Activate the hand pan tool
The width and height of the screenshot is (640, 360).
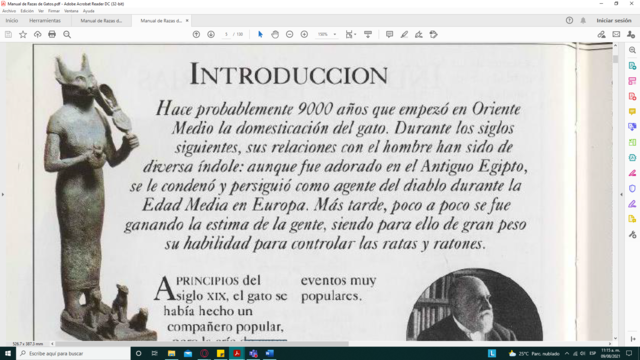275,35
